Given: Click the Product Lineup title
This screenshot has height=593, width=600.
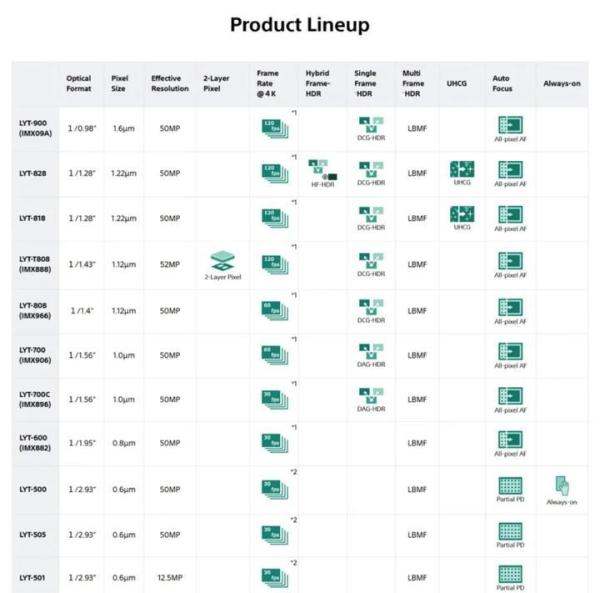Looking at the screenshot, I should [300, 24].
